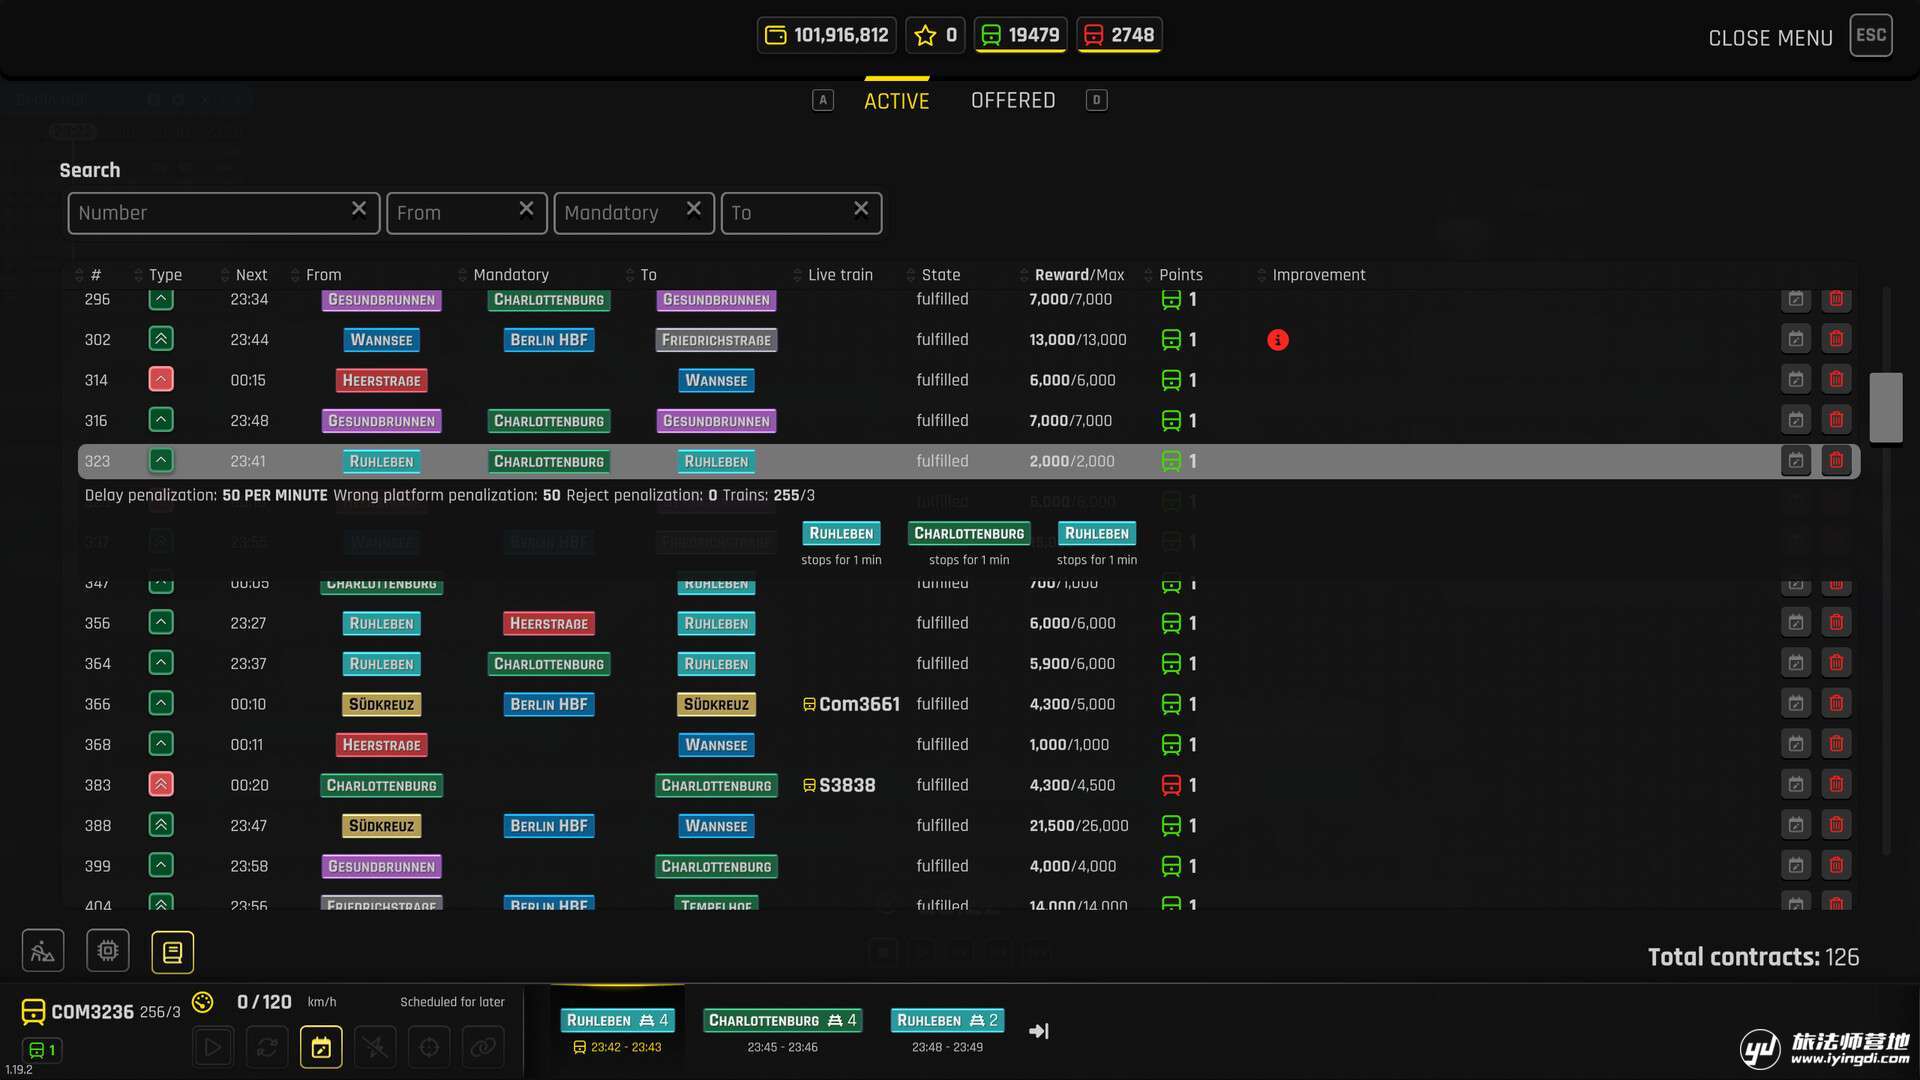This screenshot has width=1920, height=1080.
Task: Delete contract 399 with trash icon
Action: click(1836, 866)
